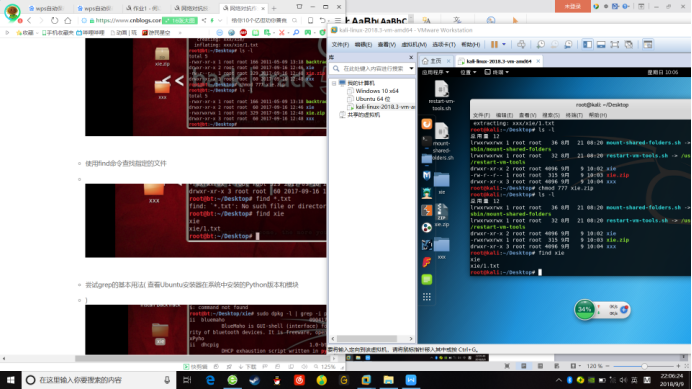Open a new browser tab with plus
The width and height of the screenshot is (692, 389).
[274, 8]
